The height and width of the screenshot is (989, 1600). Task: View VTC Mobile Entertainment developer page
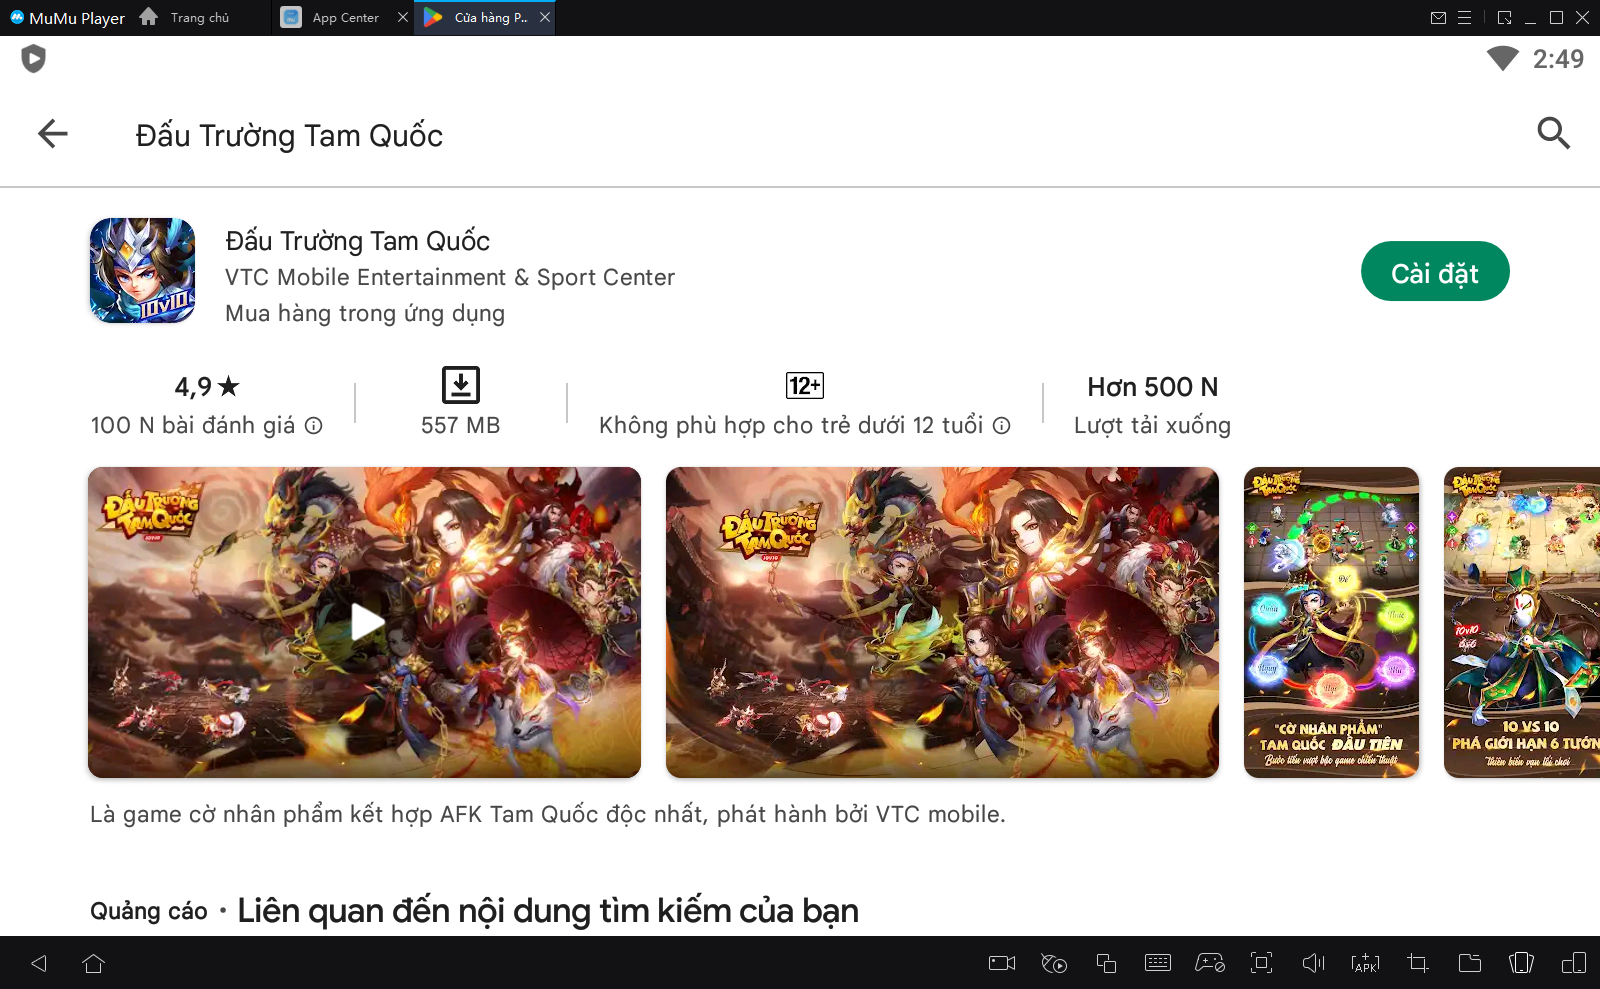(449, 277)
